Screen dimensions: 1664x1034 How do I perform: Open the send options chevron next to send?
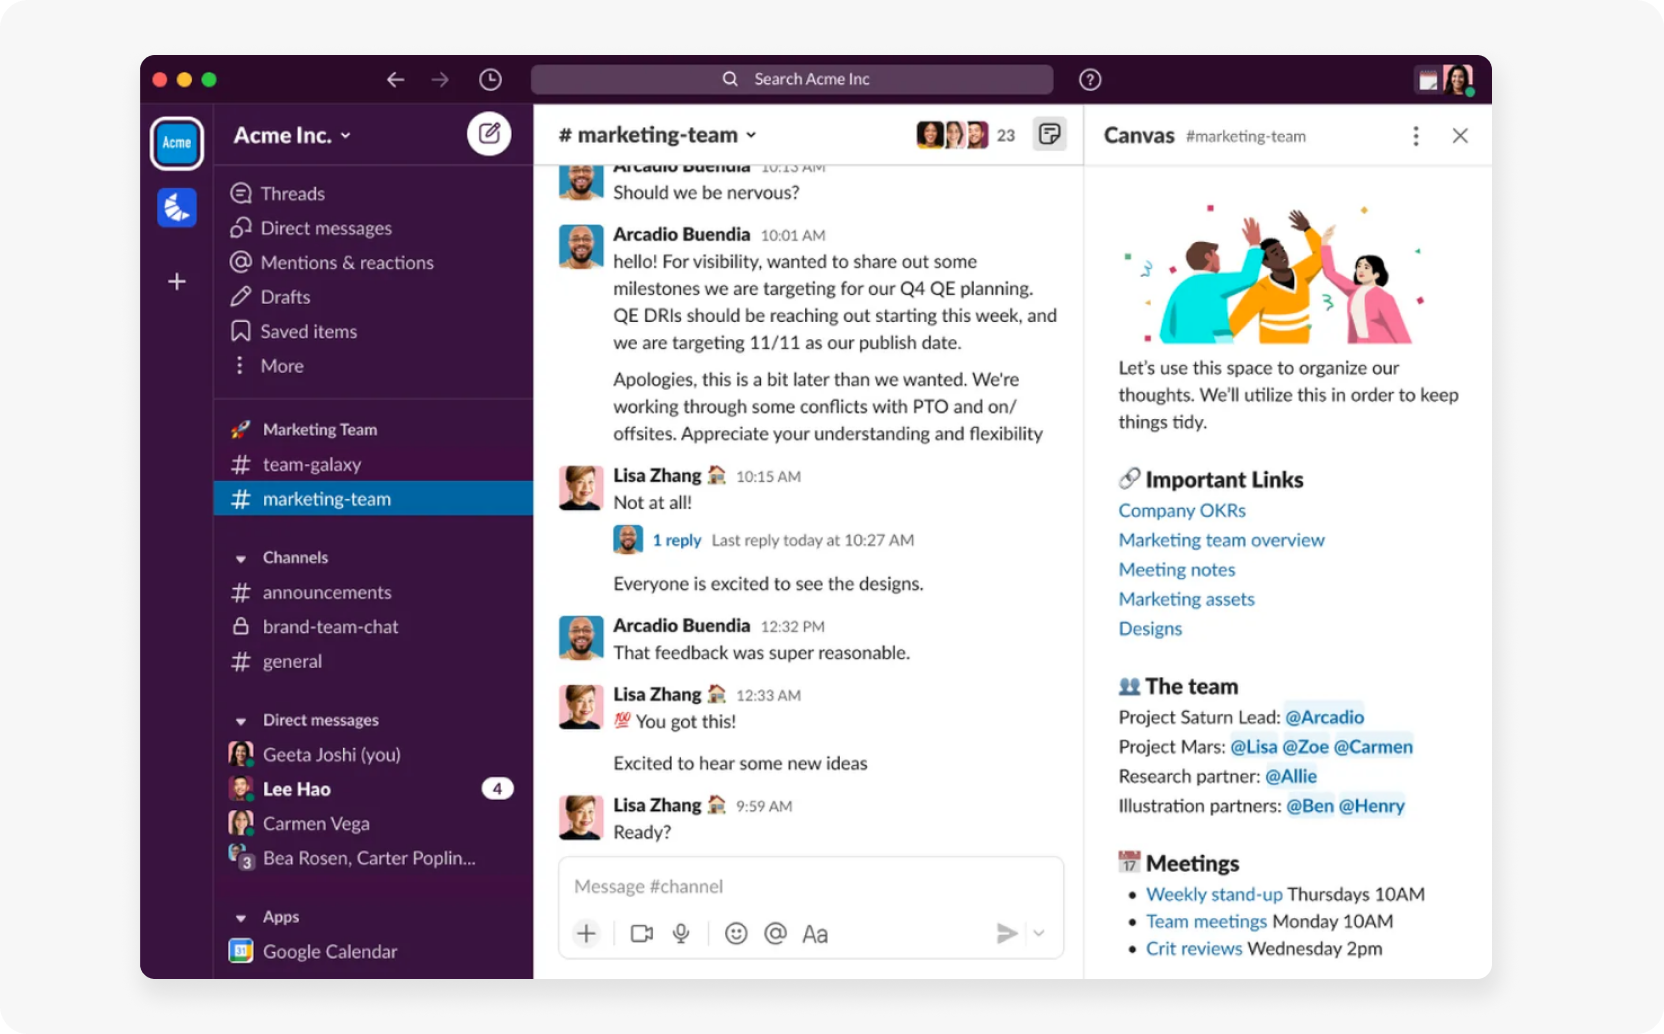pyautogui.click(x=1038, y=933)
